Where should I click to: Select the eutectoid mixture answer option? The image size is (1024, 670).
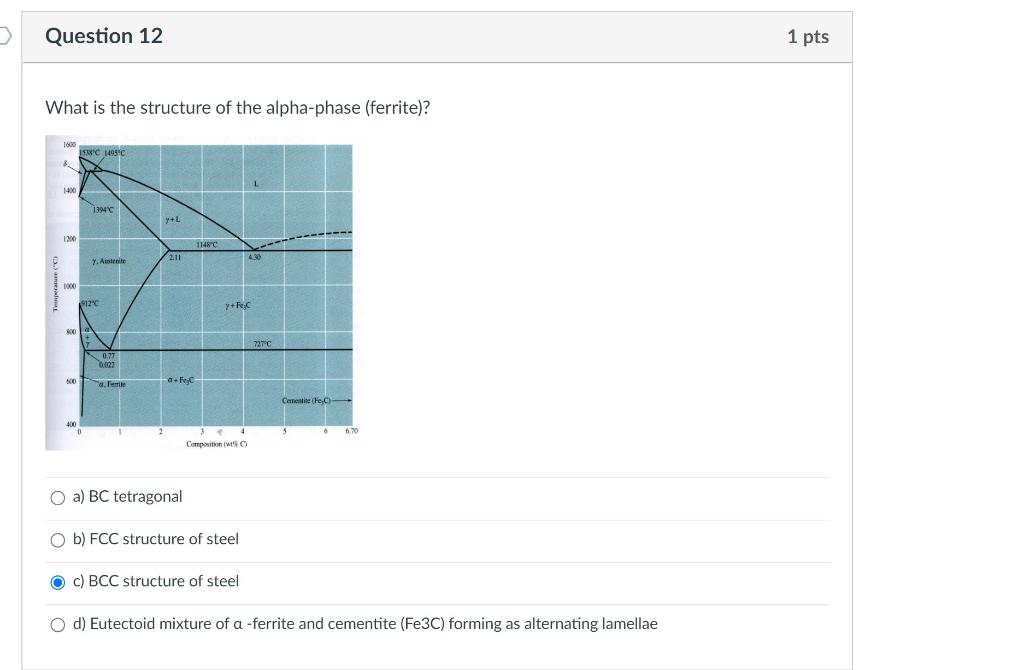(x=365, y=623)
